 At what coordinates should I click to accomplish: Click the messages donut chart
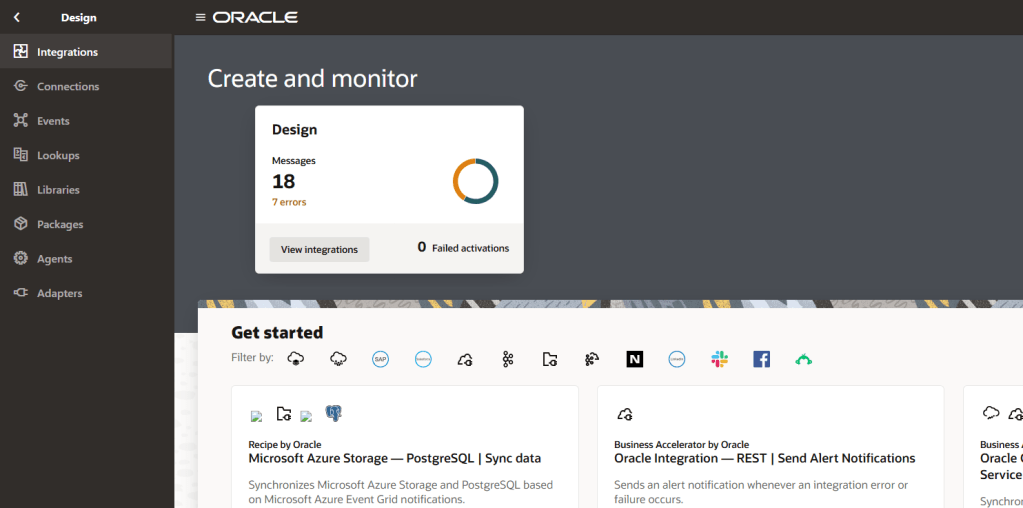[x=475, y=181]
